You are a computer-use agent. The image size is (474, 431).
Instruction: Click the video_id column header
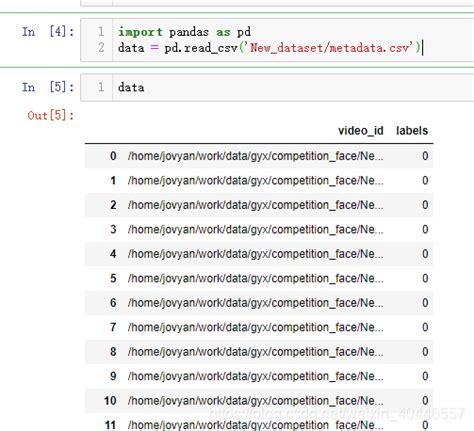(361, 131)
